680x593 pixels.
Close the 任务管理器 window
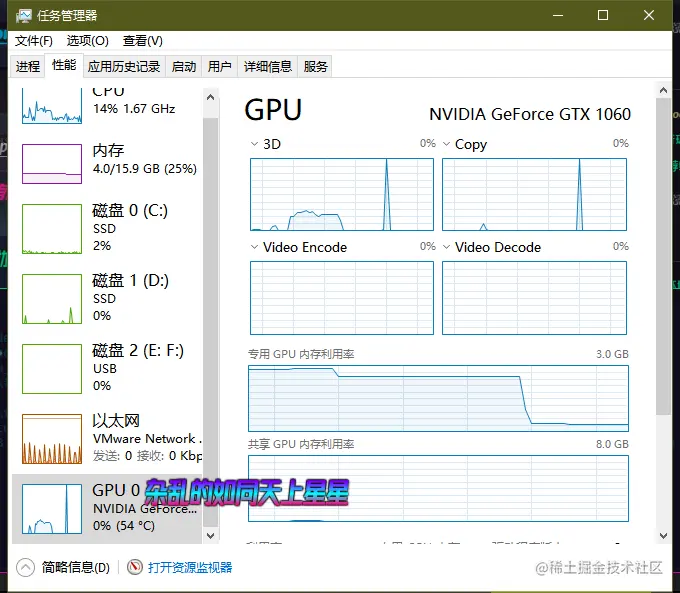[x=649, y=15]
